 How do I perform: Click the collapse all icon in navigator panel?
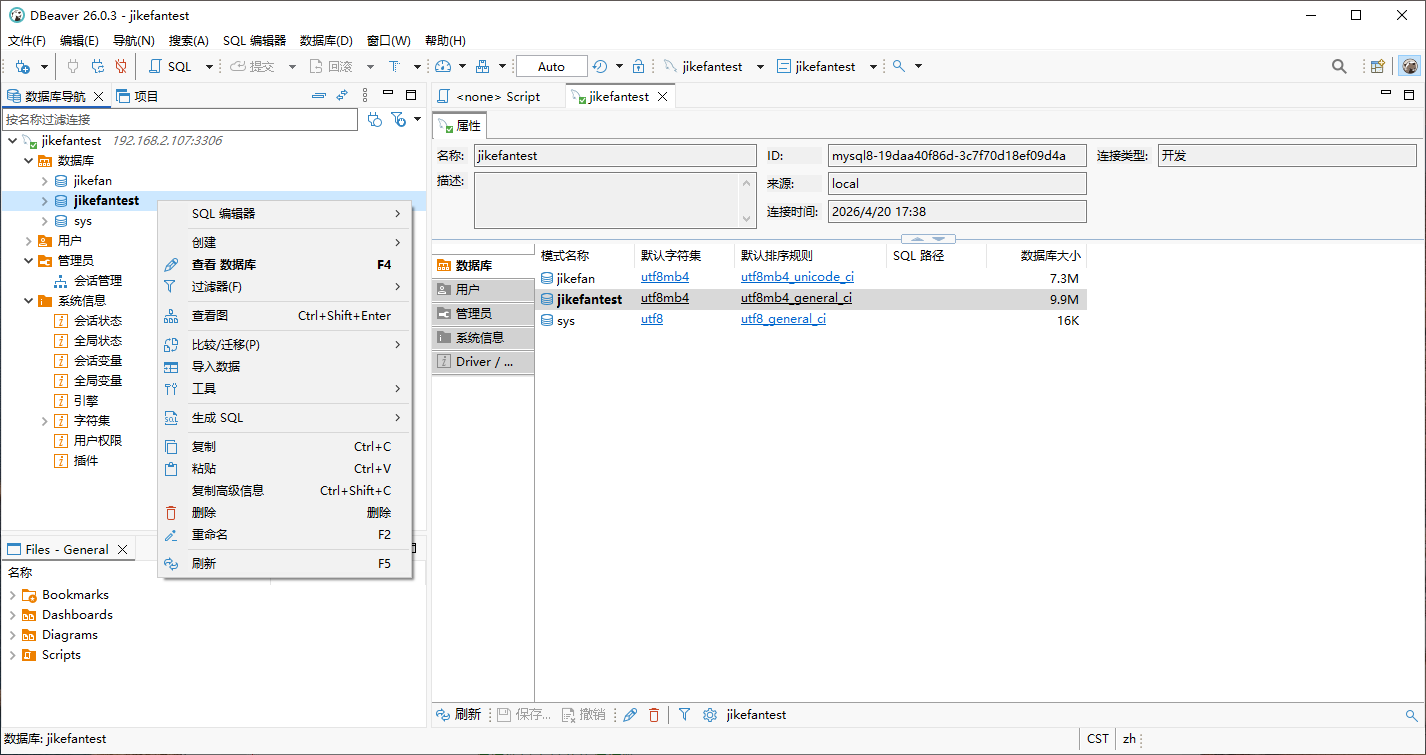click(318, 96)
